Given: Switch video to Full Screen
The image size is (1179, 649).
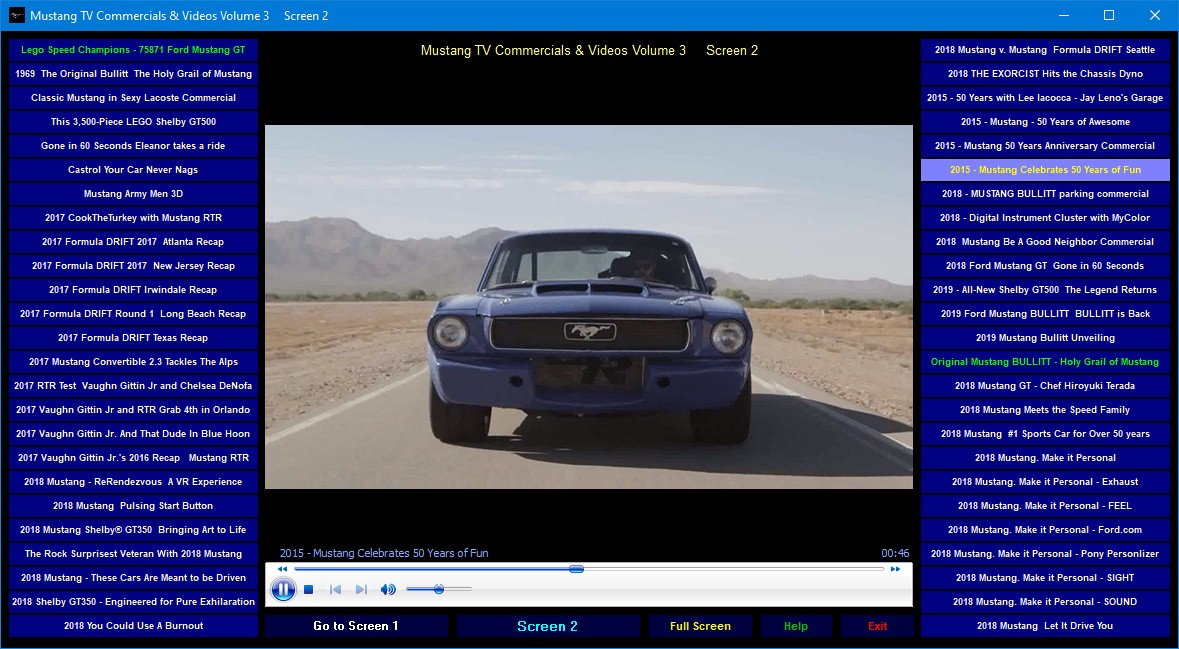Looking at the screenshot, I should (700, 626).
